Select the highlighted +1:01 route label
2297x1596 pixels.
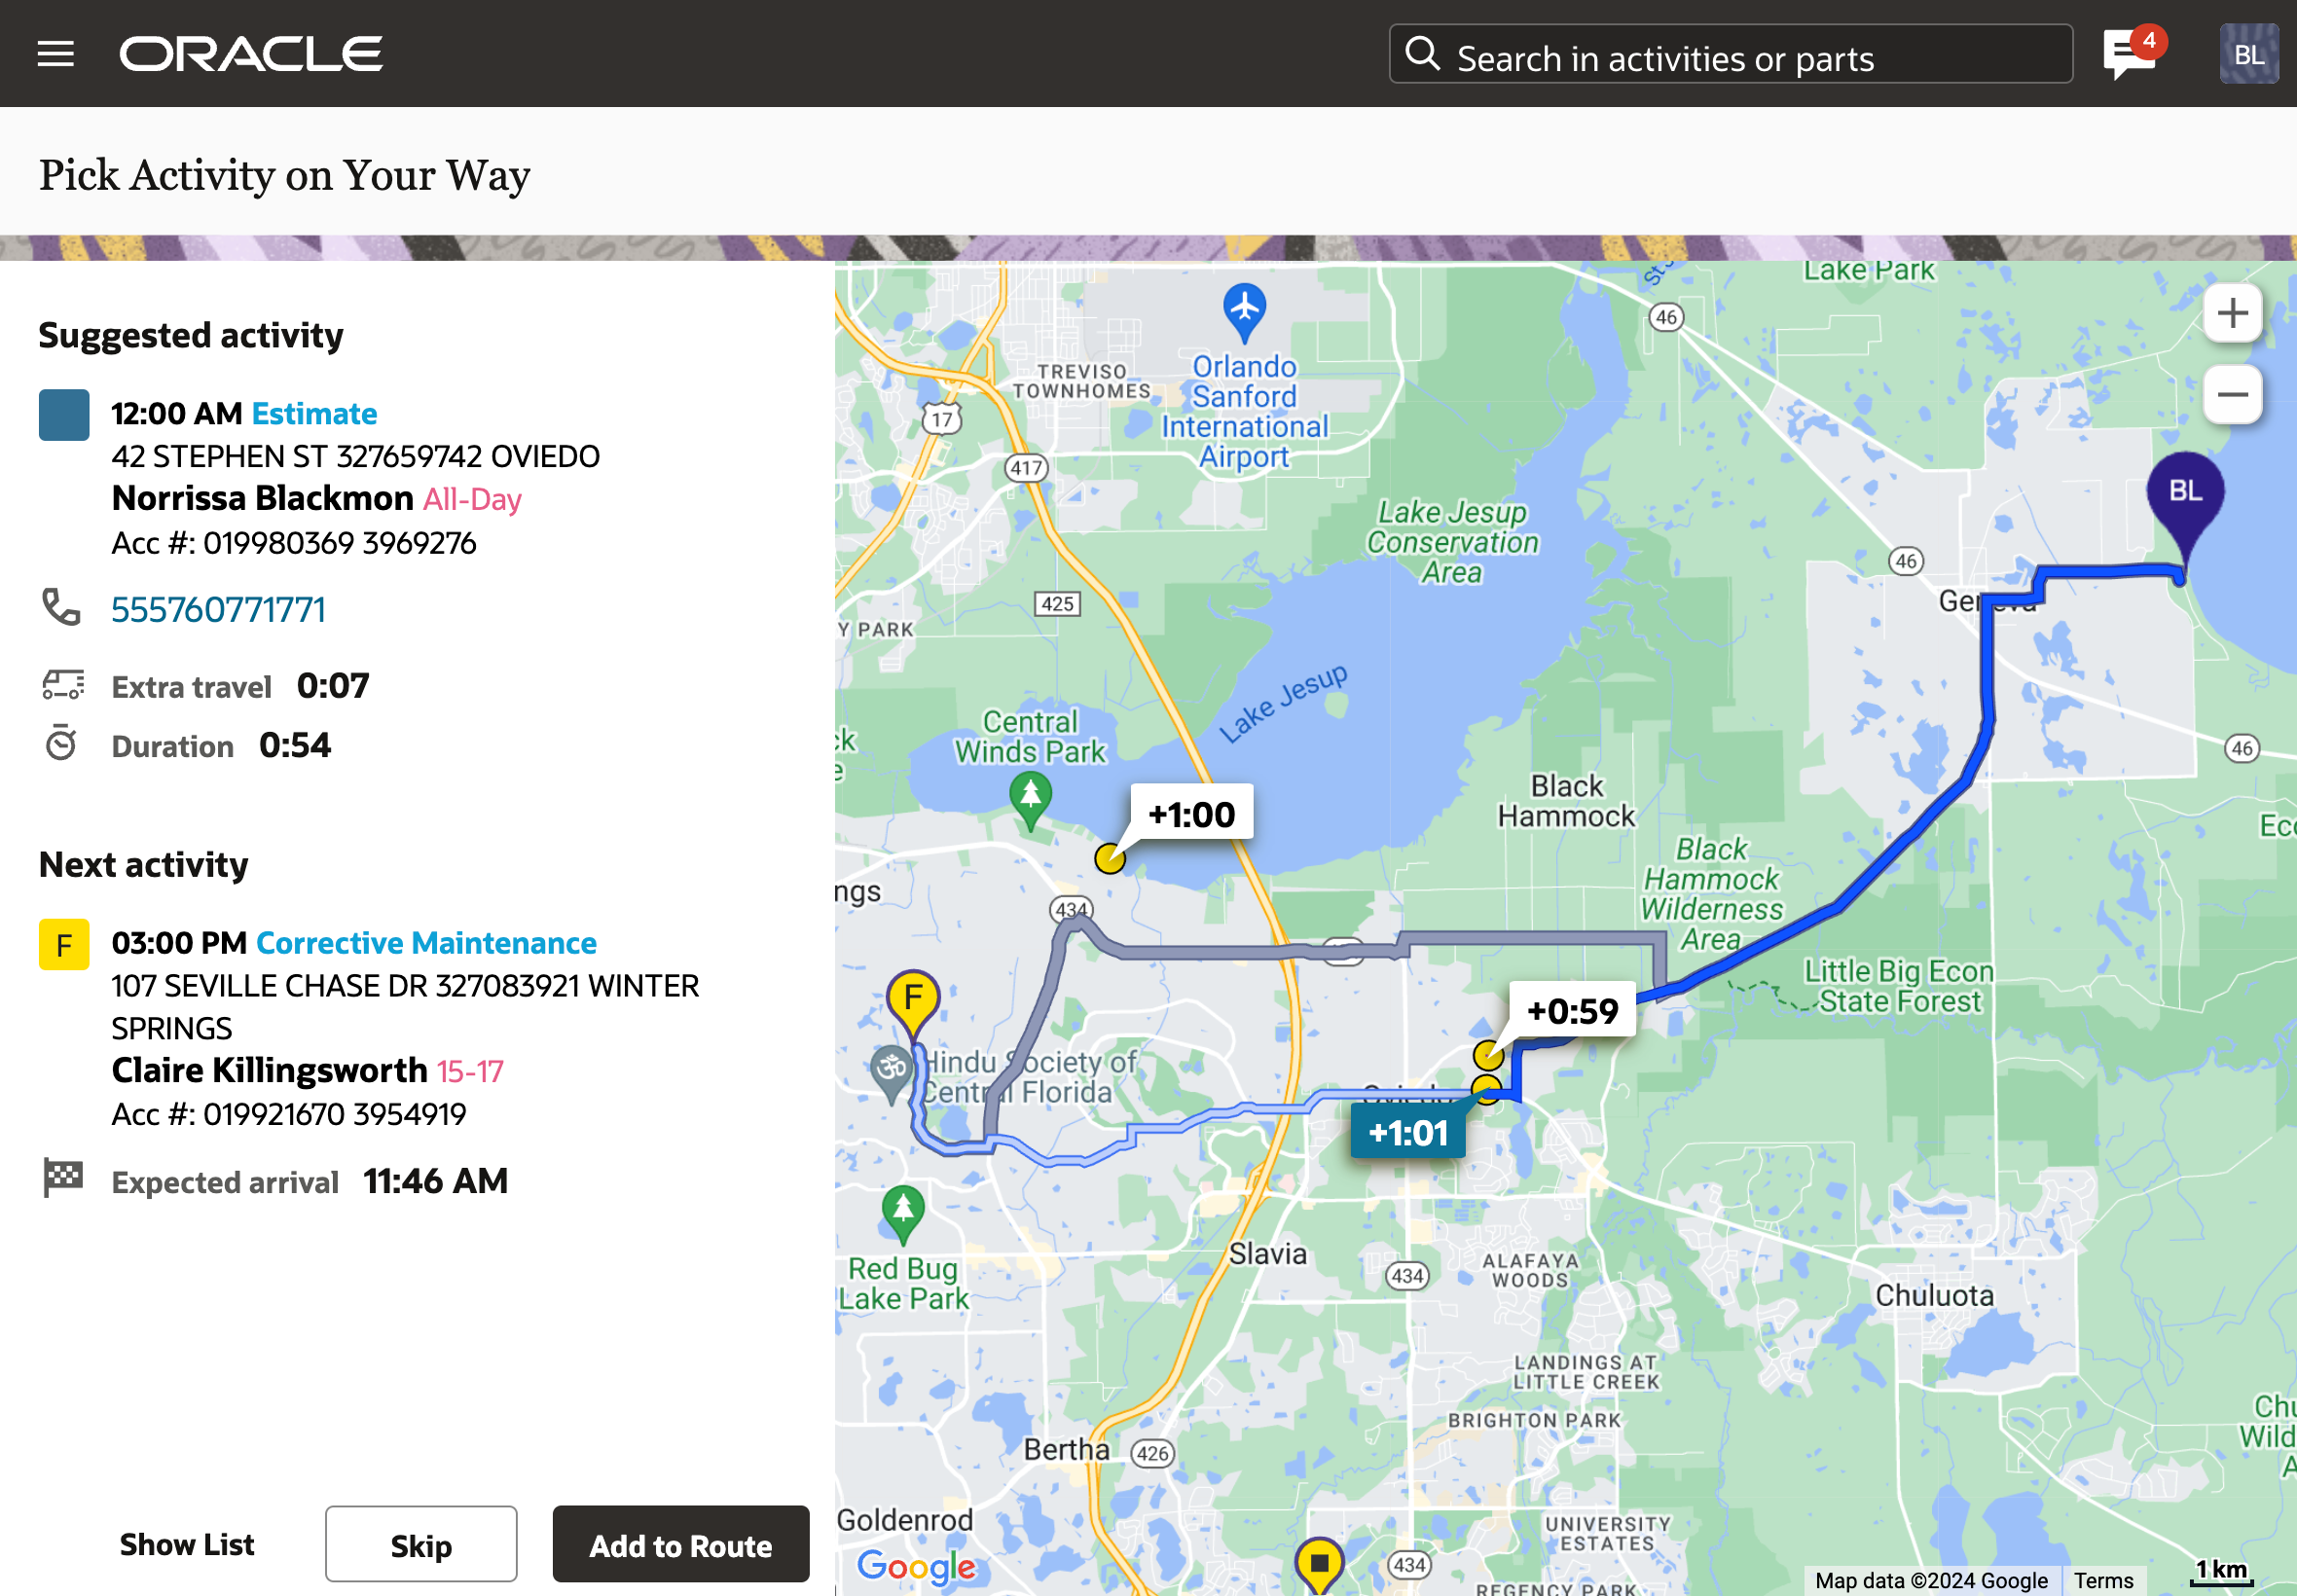click(x=1407, y=1133)
